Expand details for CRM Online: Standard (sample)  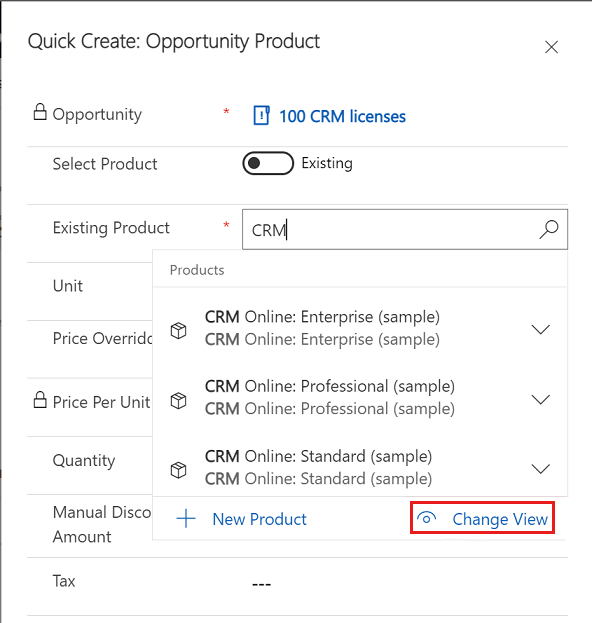541,469
